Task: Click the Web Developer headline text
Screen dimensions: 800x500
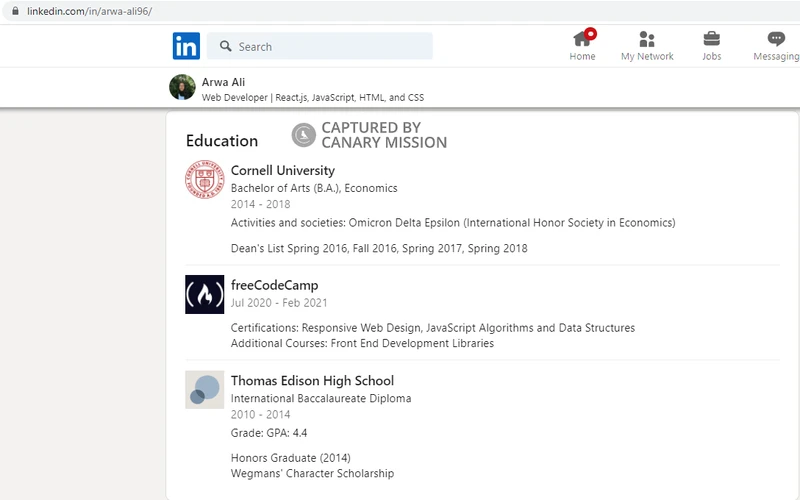Action: pyautogui.click(x=313, y=97)
